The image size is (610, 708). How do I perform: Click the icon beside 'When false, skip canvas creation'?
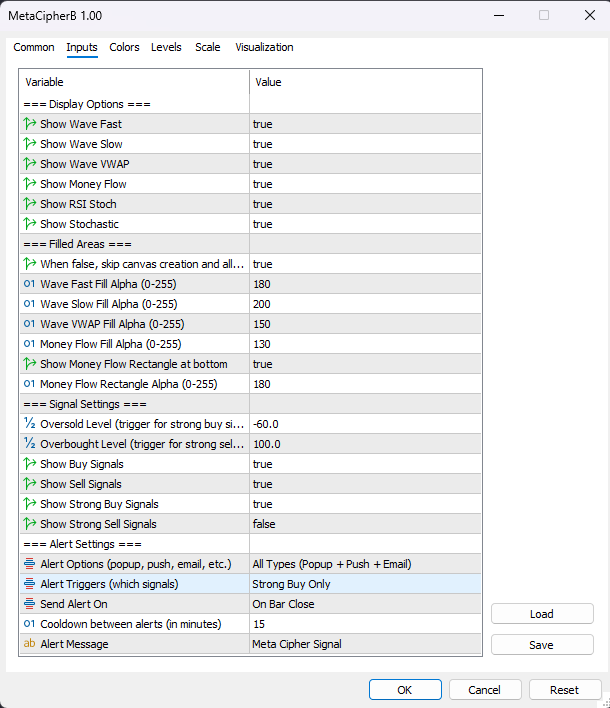pos(30,264)
